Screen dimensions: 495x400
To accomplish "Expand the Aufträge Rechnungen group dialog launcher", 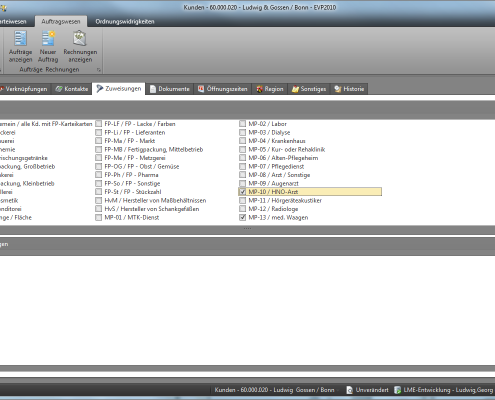I will click(98, 70).
